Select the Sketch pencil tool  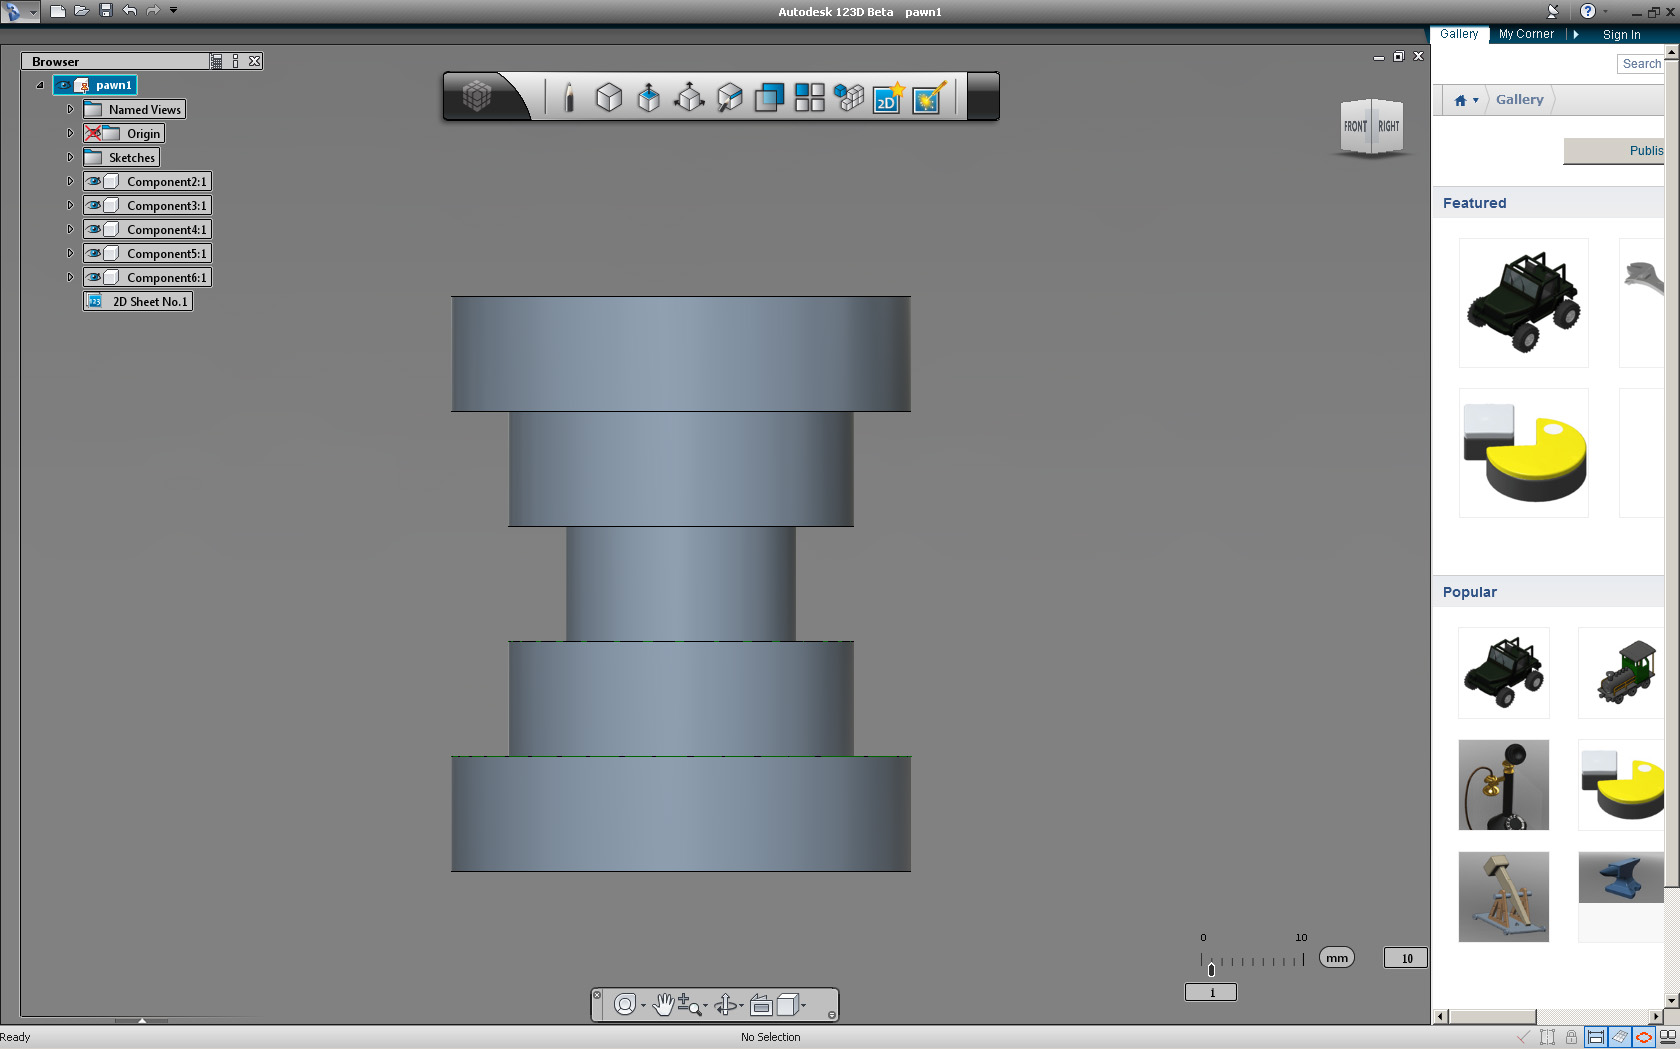click(x=568, y=97)
